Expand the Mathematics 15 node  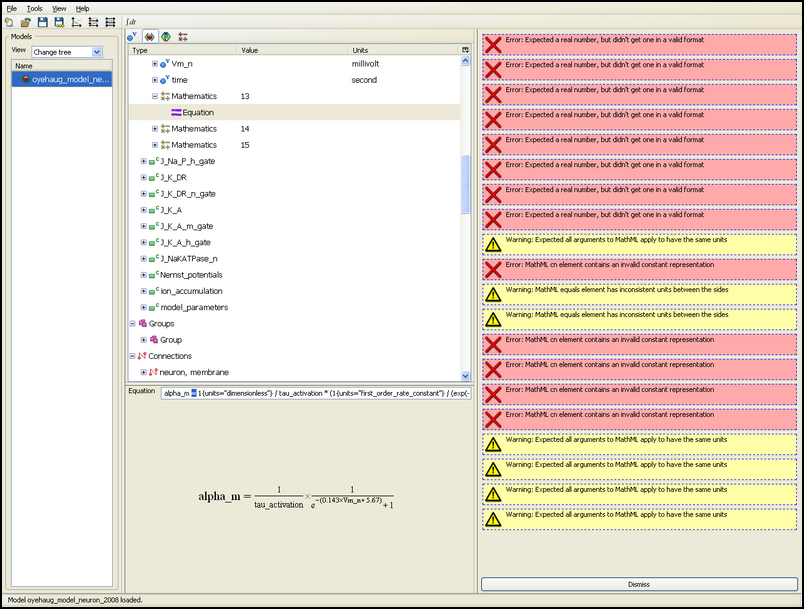click(155, 145)
